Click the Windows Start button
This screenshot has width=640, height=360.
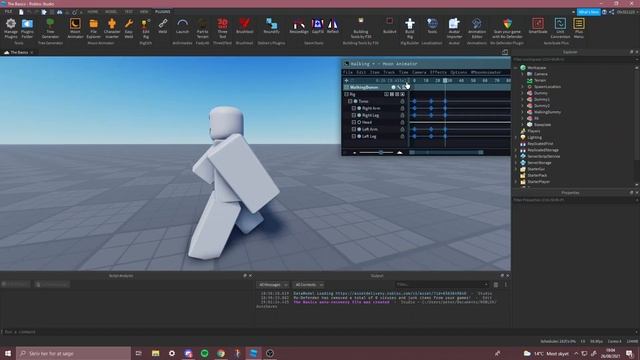[x=8, y=353]
